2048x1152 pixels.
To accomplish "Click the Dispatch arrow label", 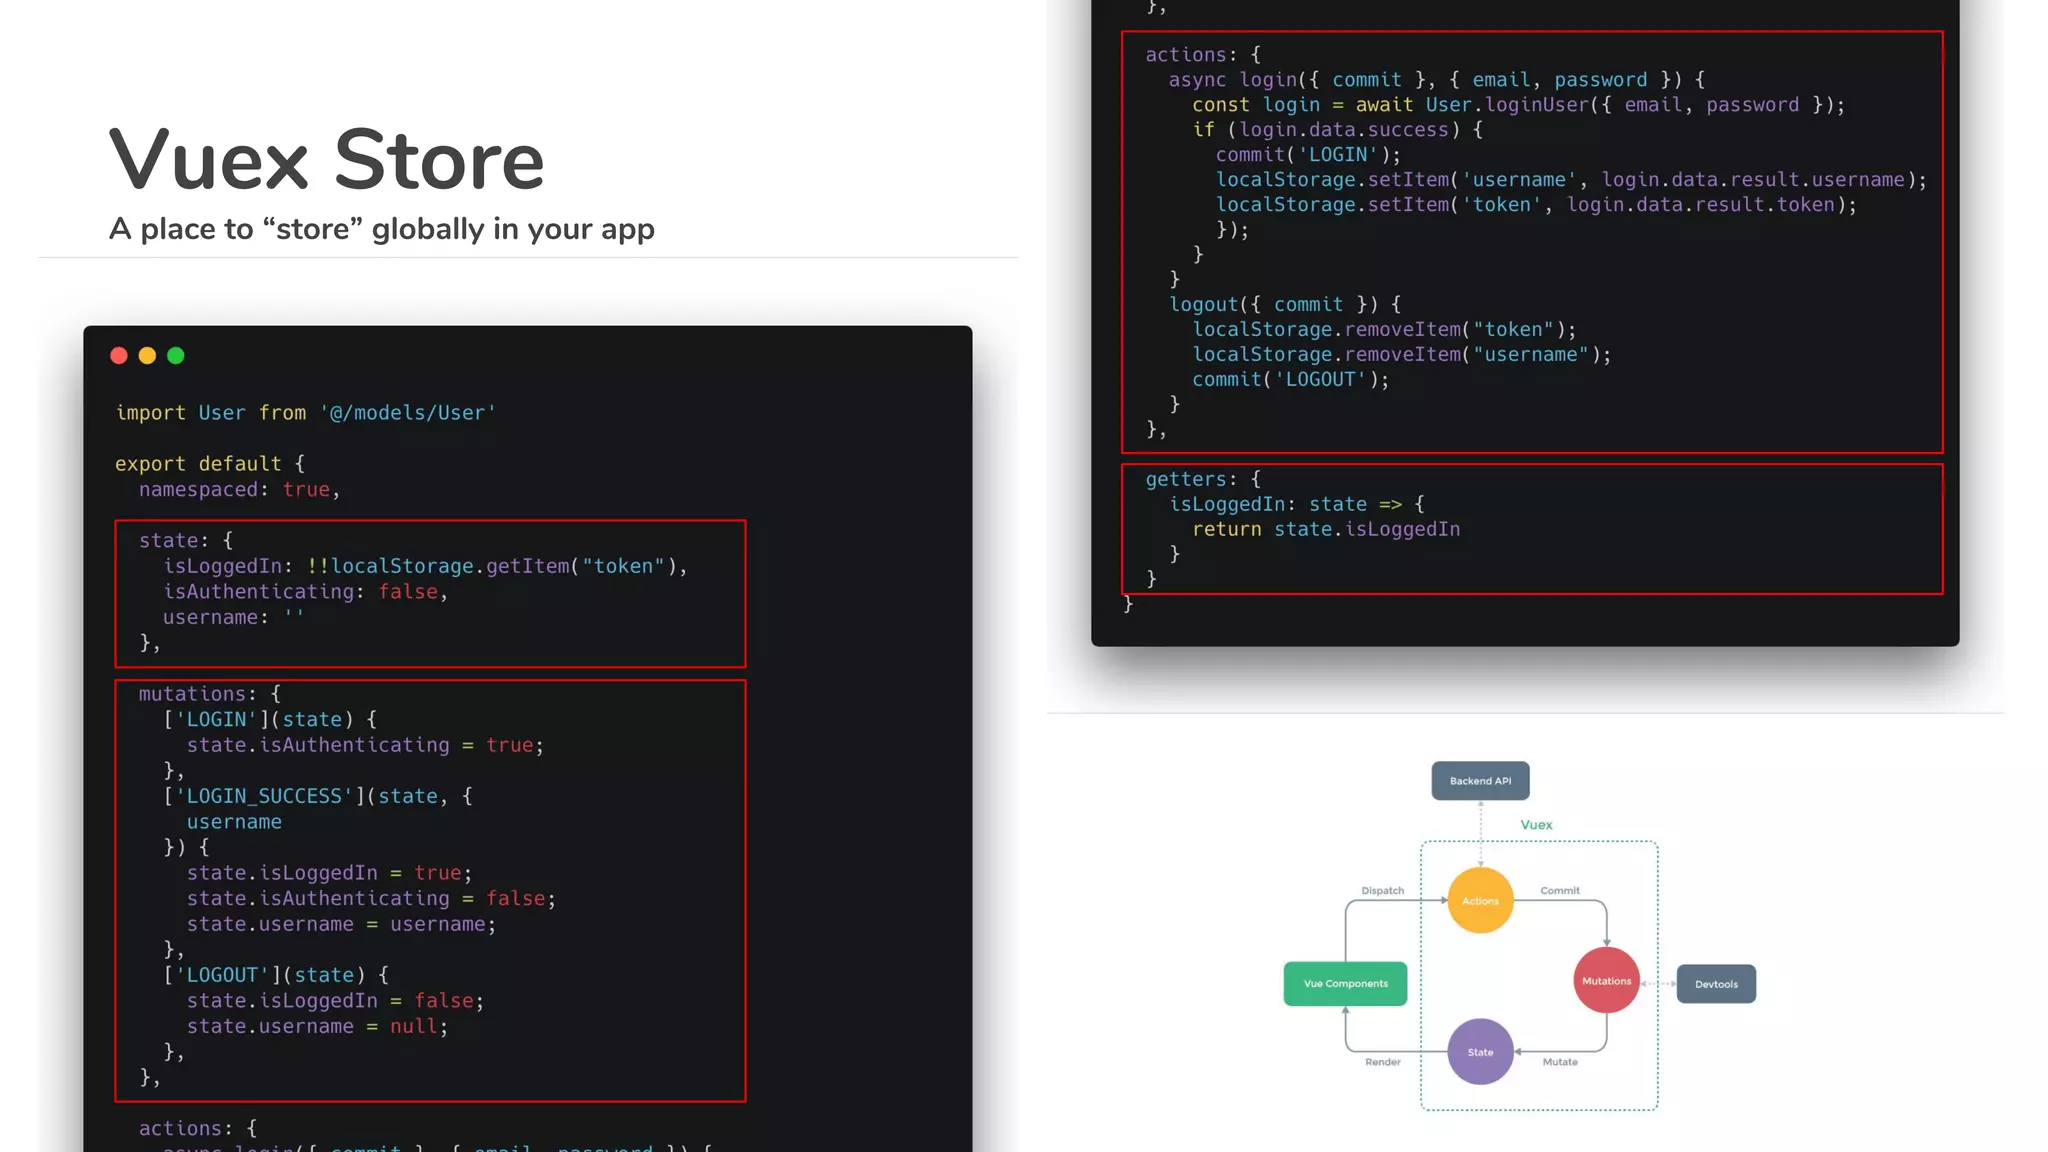I will click(1382, 890).
